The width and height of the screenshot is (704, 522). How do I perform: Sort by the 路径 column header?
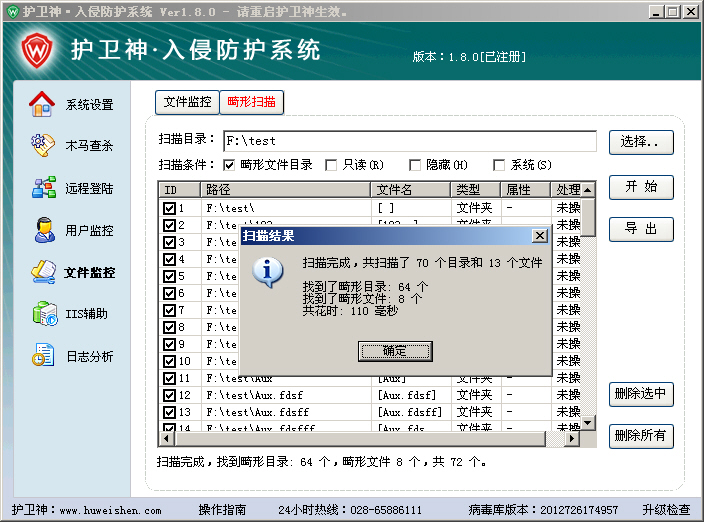[x=286, y=190]
